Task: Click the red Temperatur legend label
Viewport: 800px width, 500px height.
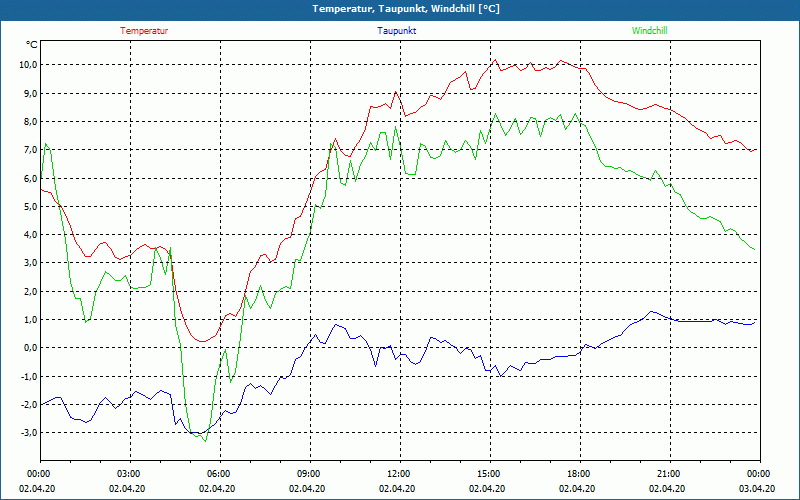Action: tap(144, 31)
